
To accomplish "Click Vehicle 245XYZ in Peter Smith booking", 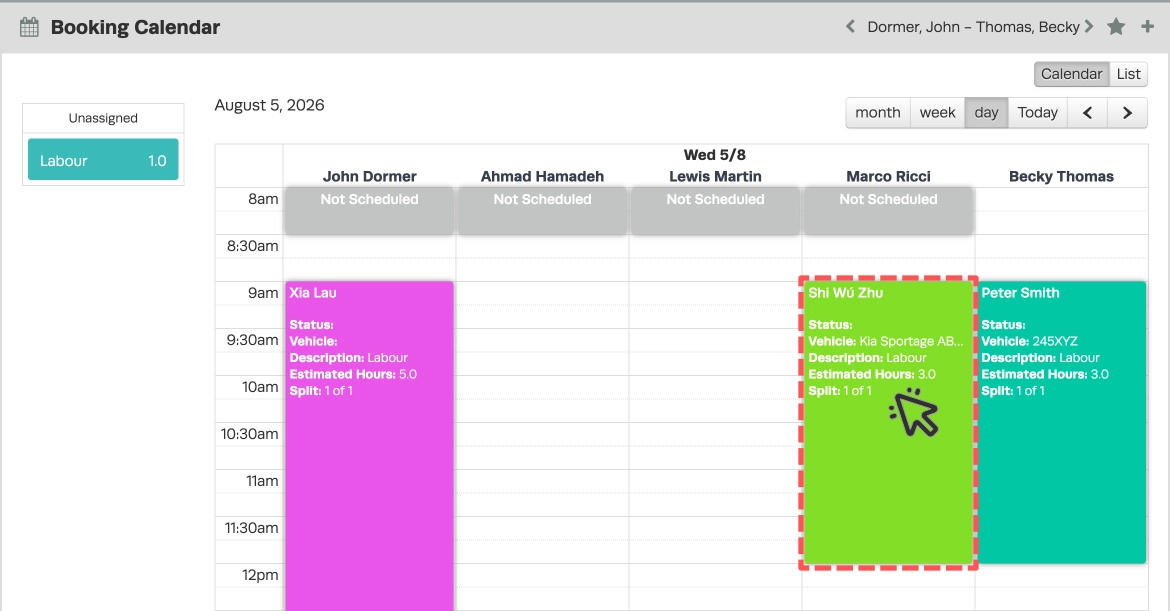I will [1029, 342].
